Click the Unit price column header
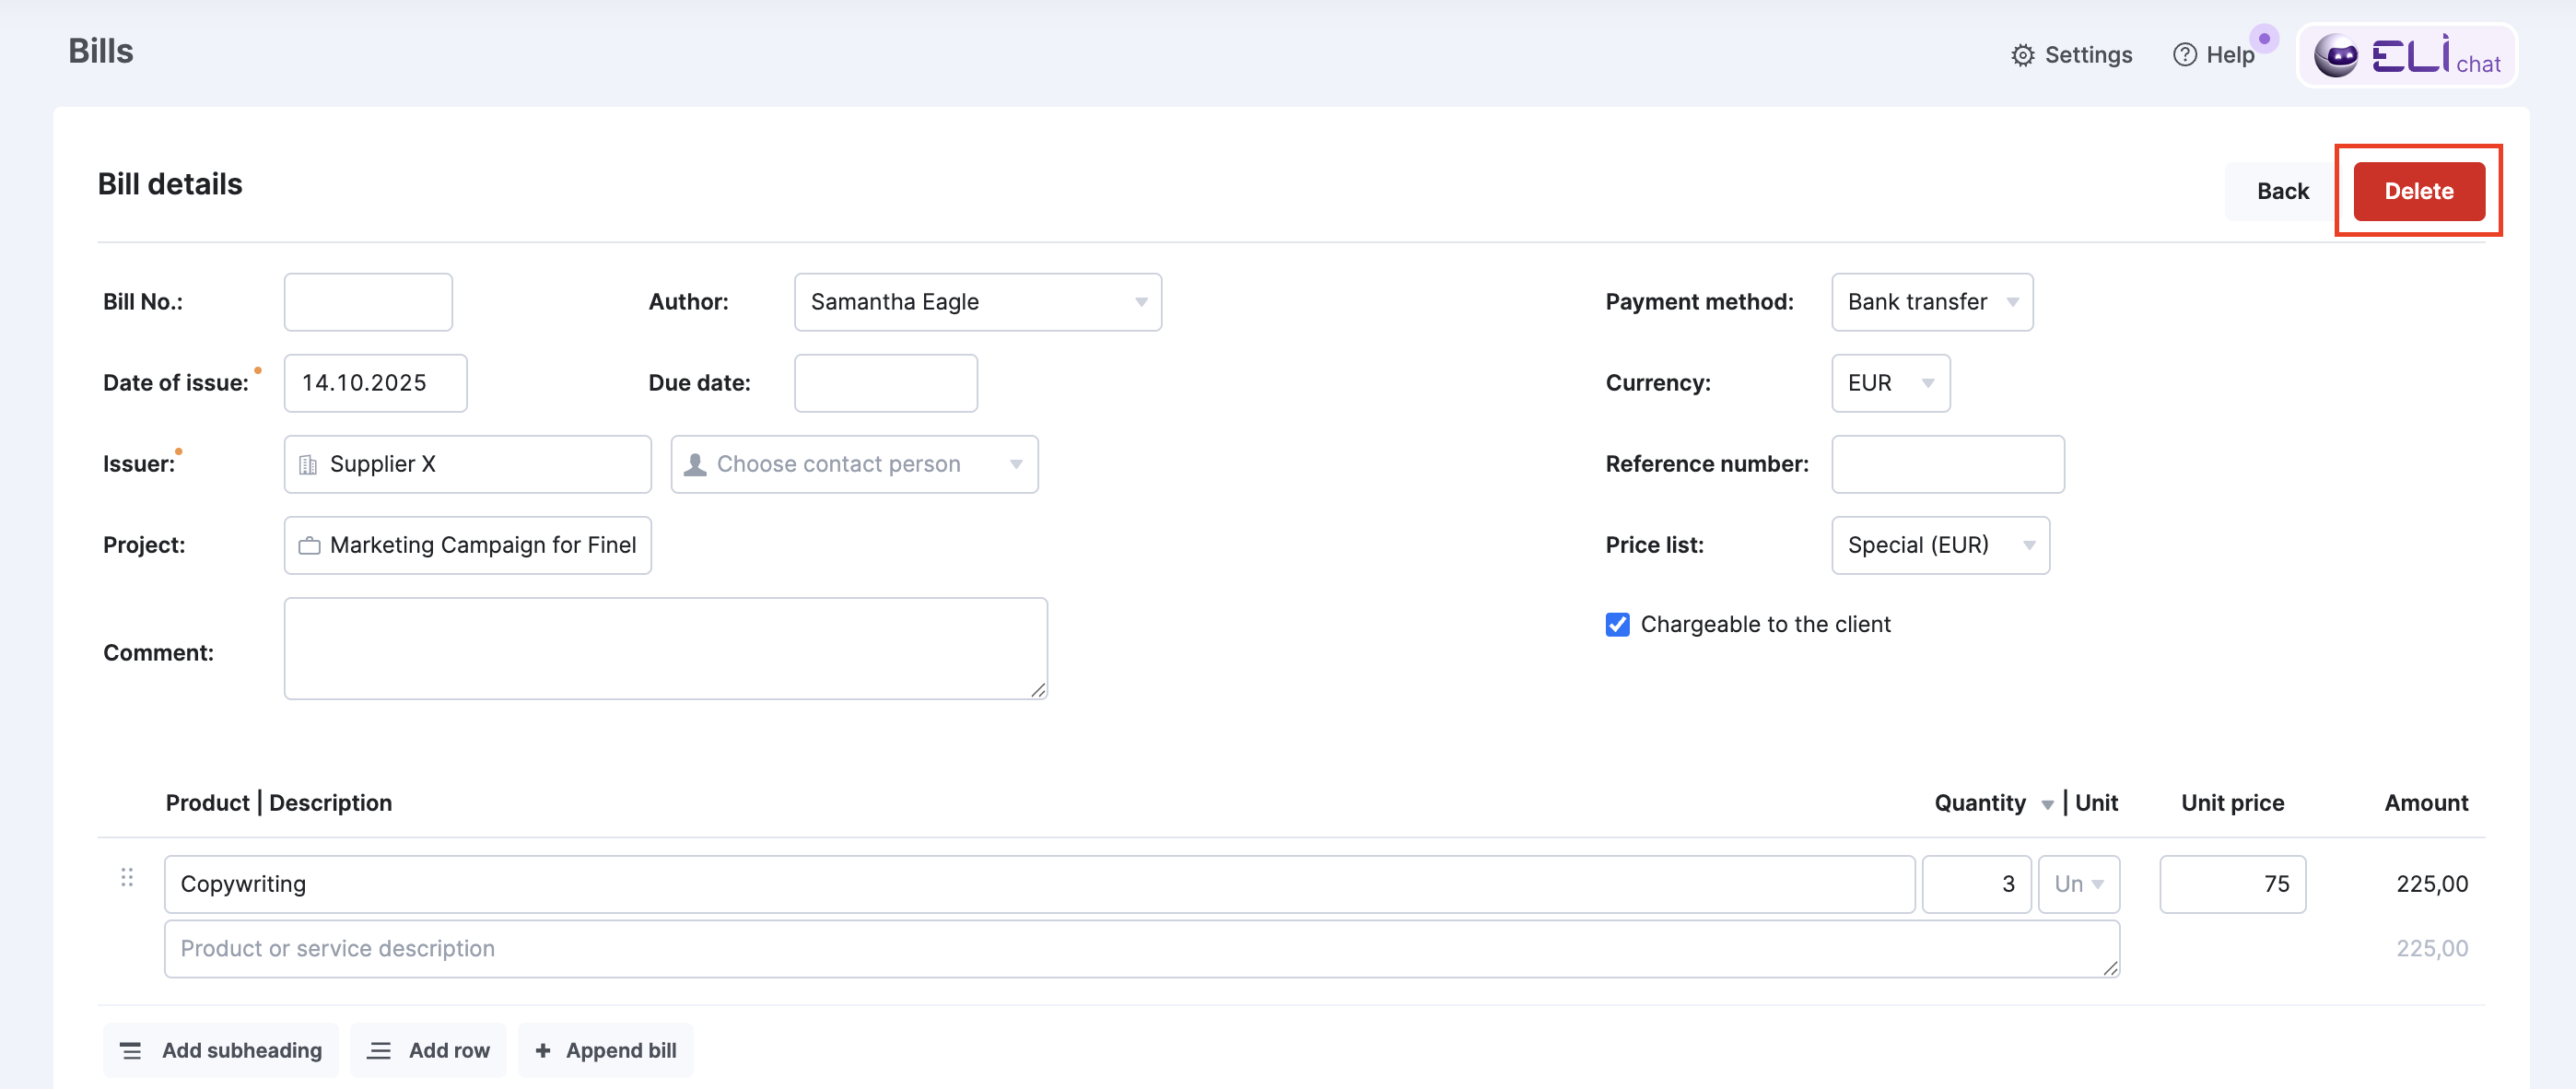The height and width of the screenshot is (1089, 2576). point(2232,803)
